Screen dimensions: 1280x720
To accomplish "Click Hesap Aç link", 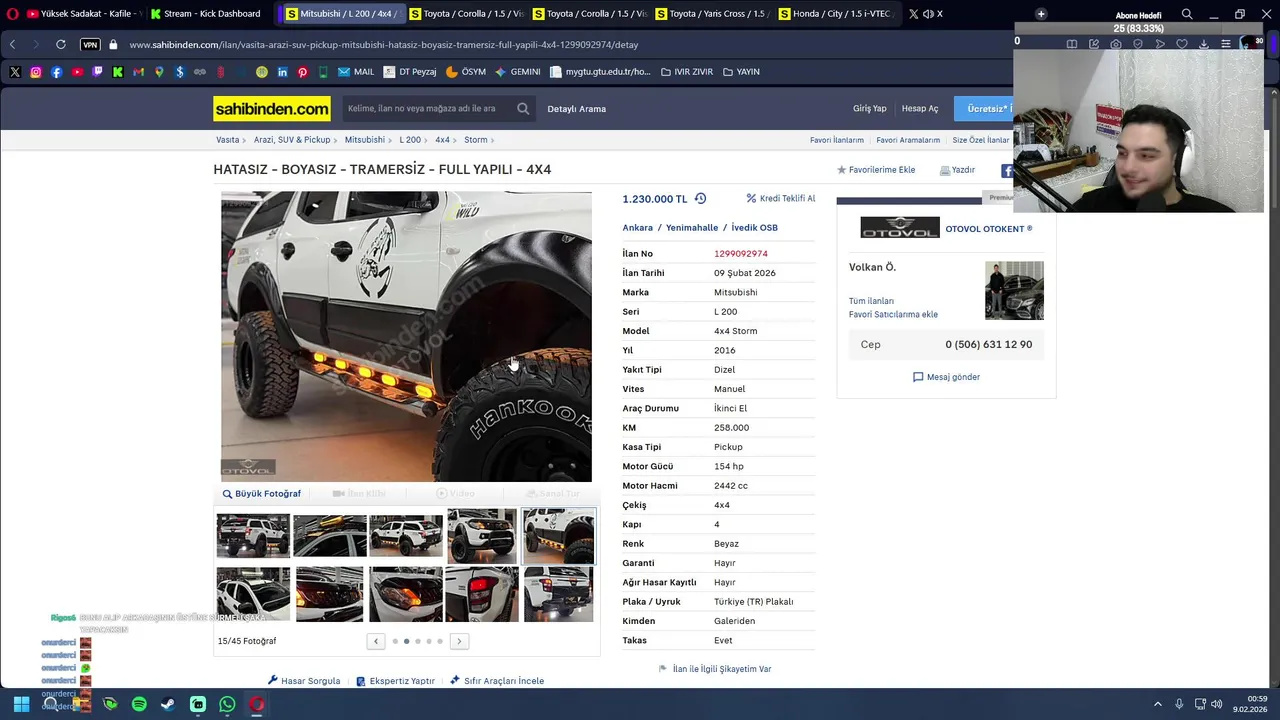I will pyautogui.click(x=920, y=109).
